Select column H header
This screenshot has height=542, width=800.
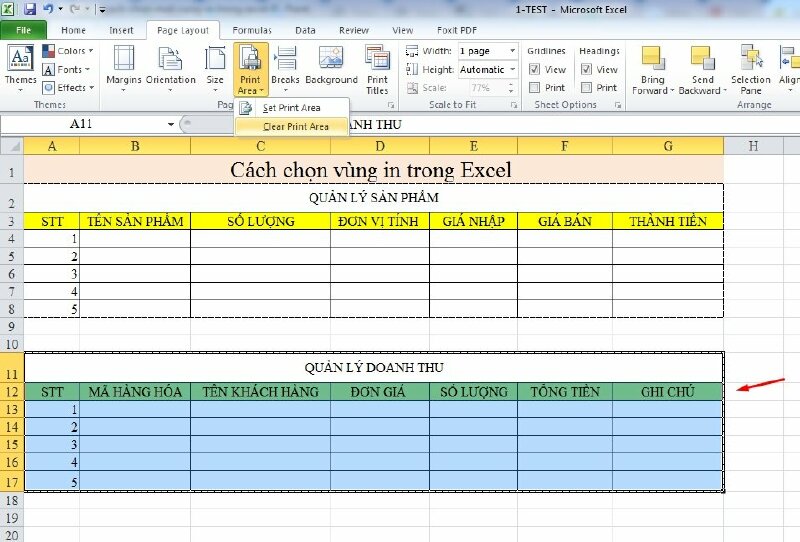753,146
